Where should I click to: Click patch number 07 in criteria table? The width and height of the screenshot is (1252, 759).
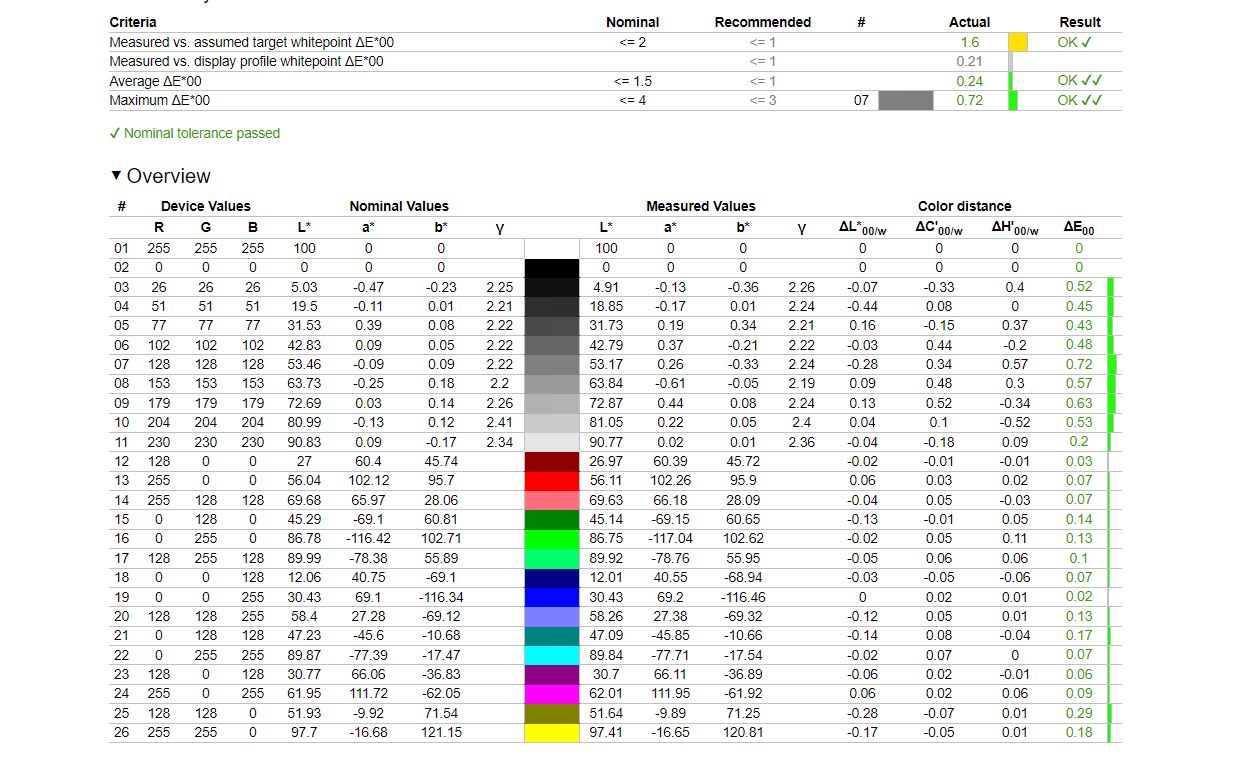click(x=861, y=100)
